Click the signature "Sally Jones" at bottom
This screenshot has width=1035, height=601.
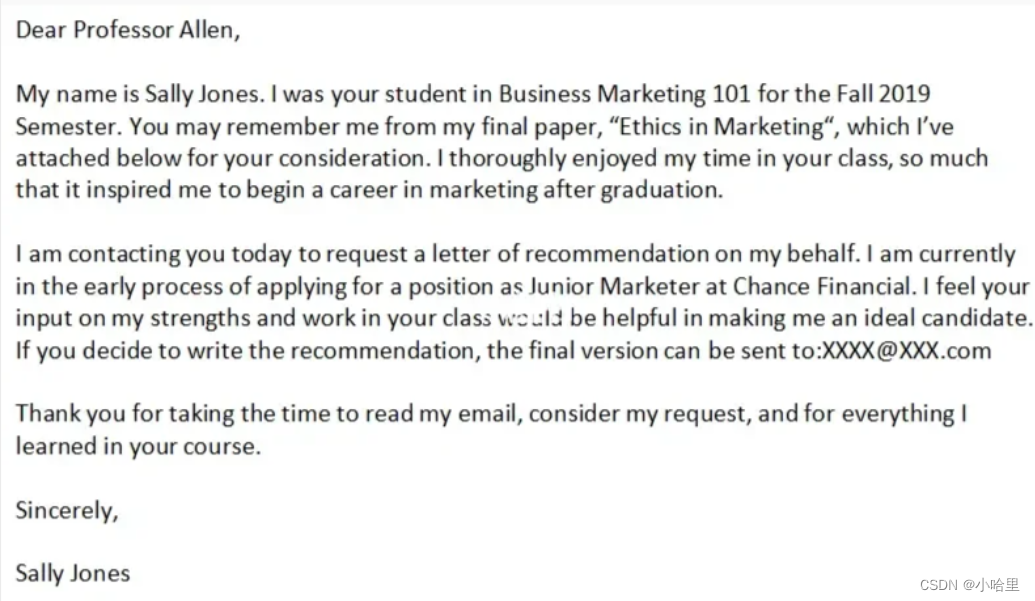pos(73,573)
